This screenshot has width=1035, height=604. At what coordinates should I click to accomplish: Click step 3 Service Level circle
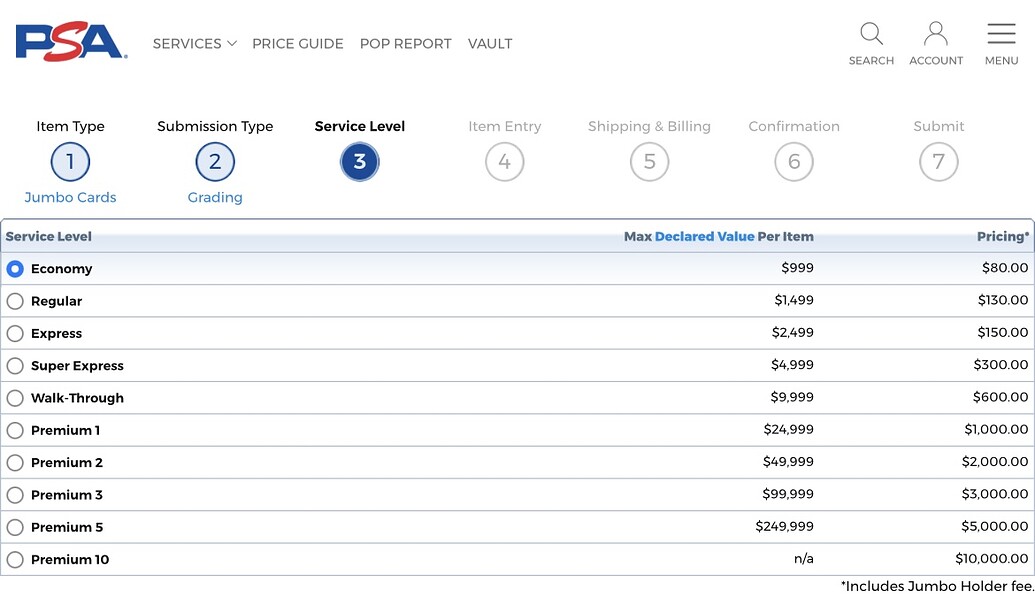pyautogui.click(x=360, y=162)
